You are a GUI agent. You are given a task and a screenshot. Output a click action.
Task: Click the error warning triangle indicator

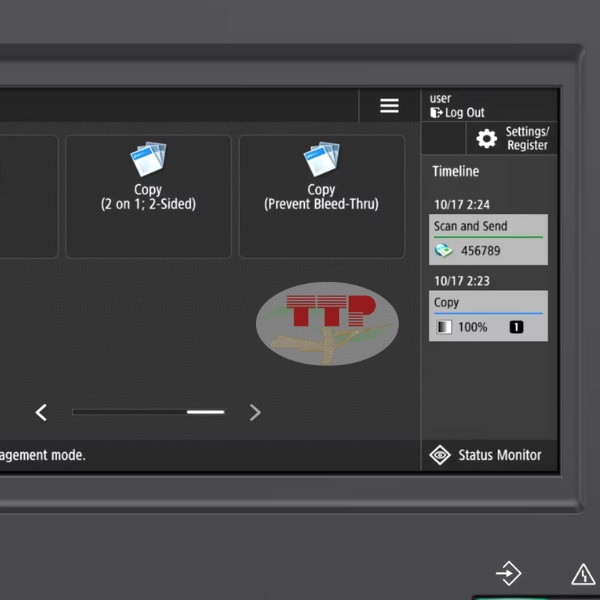pos(583,574)
